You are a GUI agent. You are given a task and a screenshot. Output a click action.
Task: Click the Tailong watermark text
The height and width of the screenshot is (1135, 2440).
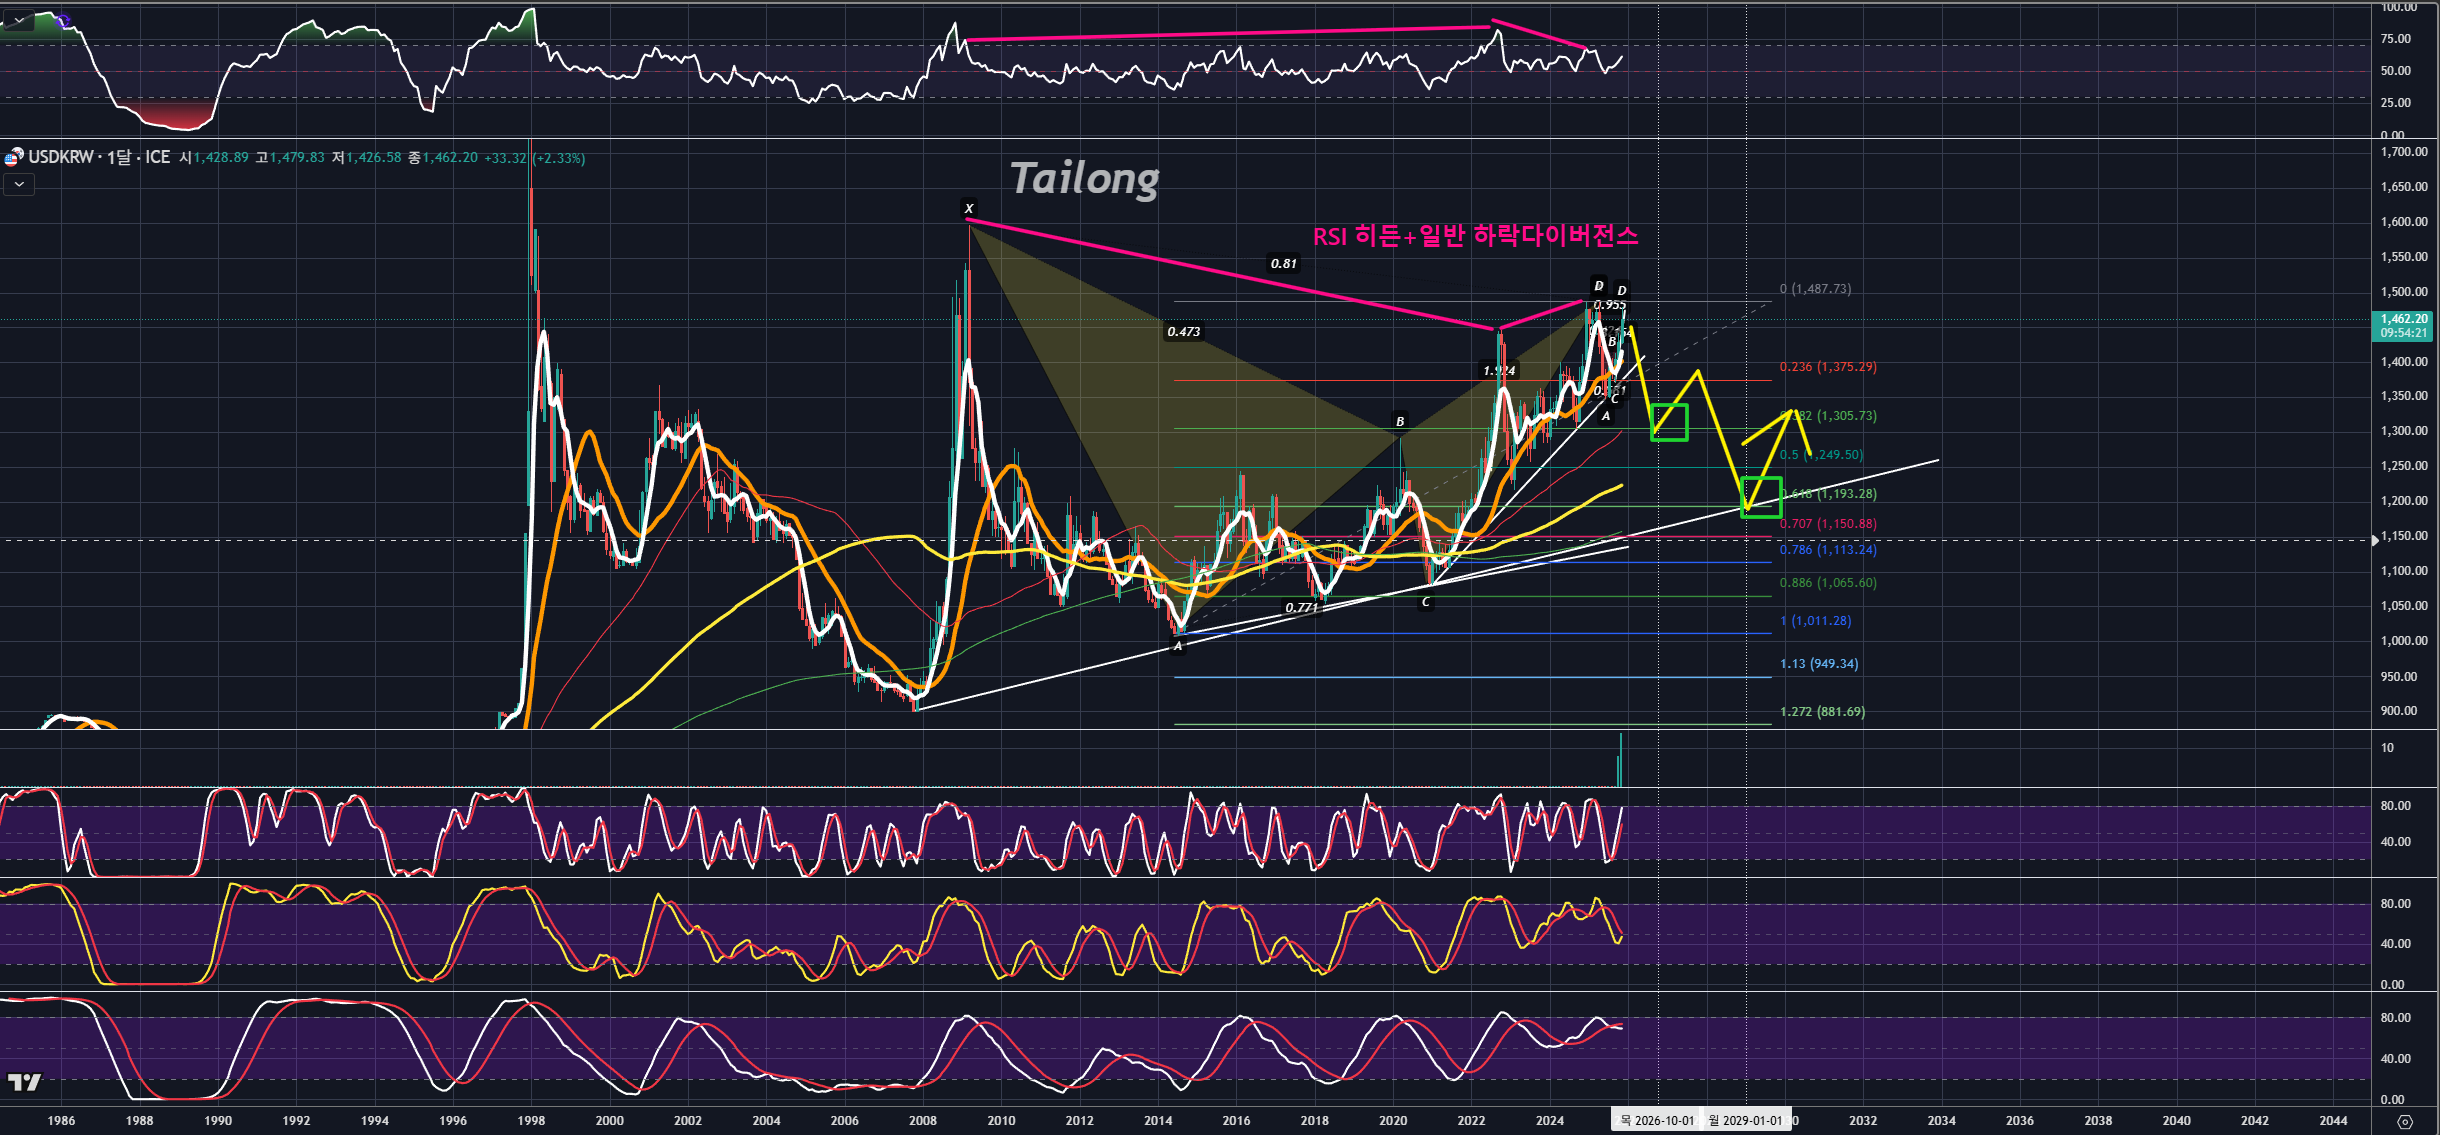tap(1084, 179)
